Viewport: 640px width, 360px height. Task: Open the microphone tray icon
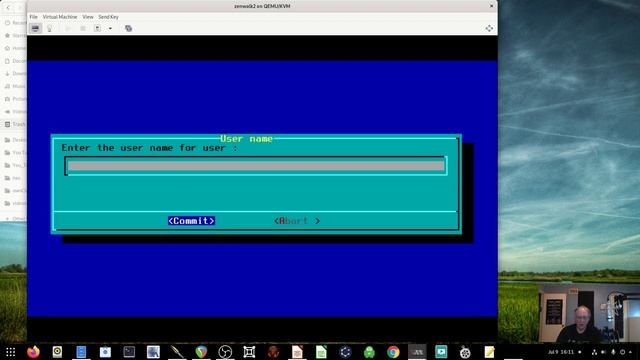(613, 352)
